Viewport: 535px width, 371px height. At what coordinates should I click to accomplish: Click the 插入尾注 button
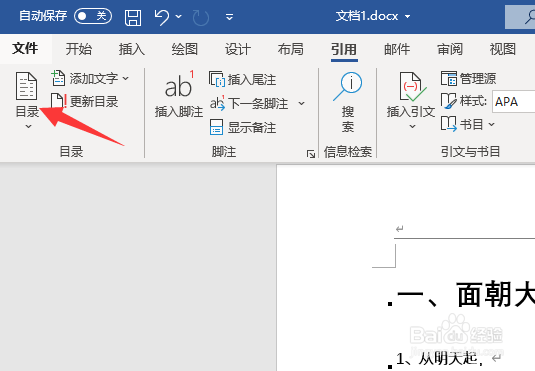pos(243,79)
